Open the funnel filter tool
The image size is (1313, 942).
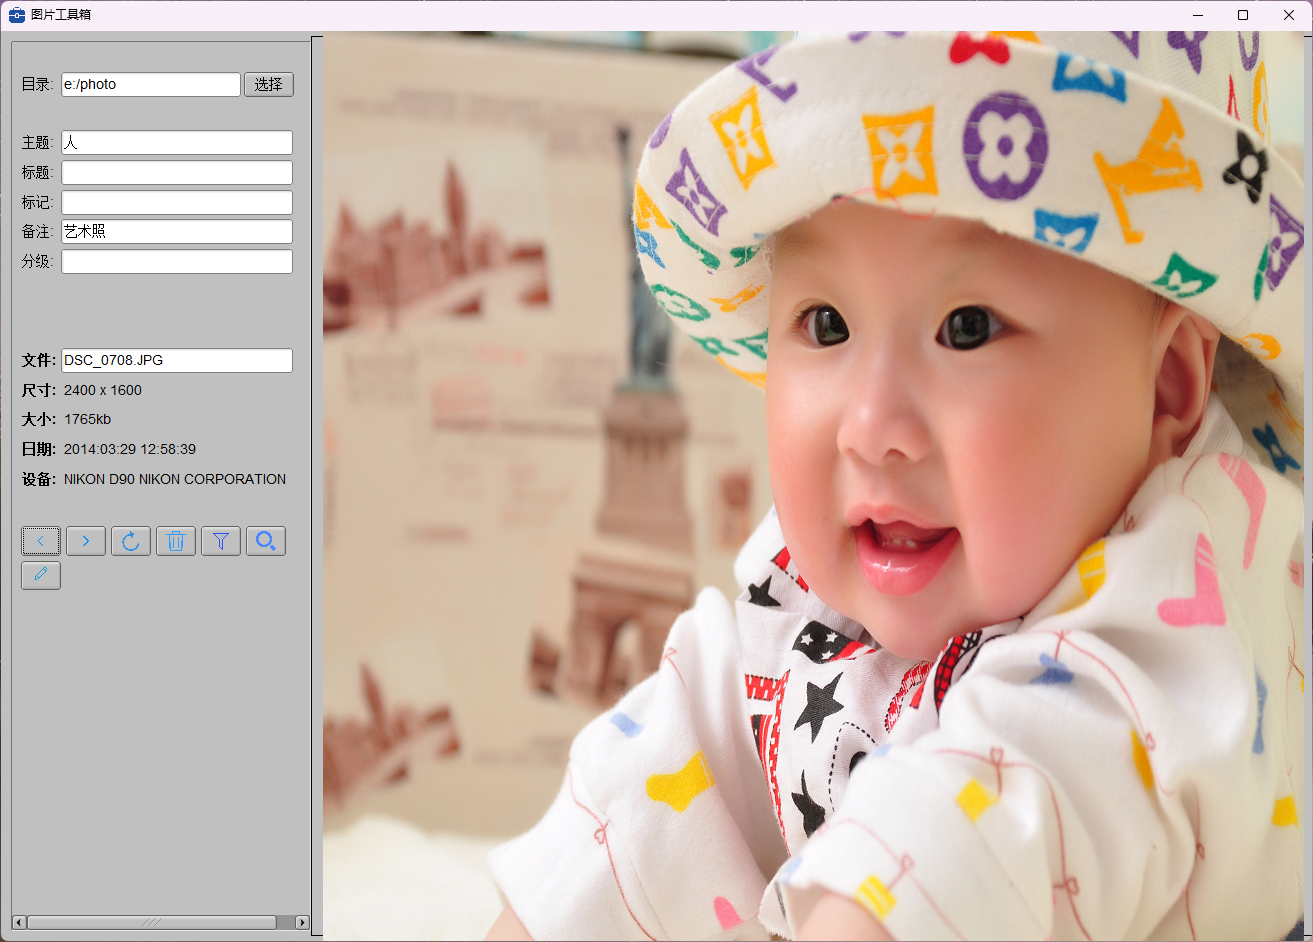pyautogui.click(x=221, y=541)
